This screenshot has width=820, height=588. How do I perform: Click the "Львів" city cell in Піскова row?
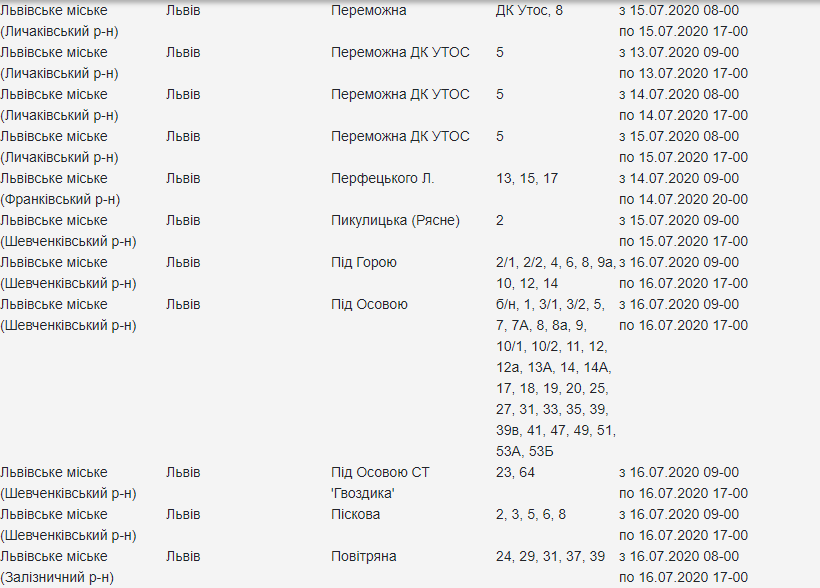coord(183,514)
